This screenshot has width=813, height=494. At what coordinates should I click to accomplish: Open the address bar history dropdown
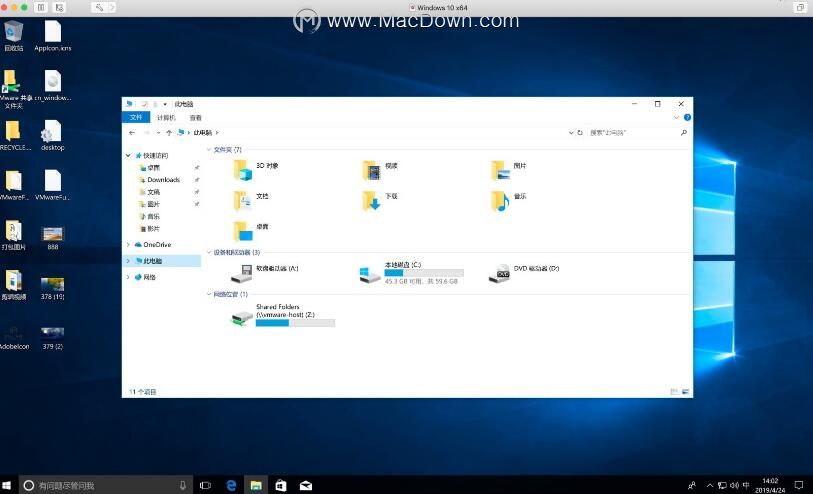pyautogui.click(x=571, y=133)
